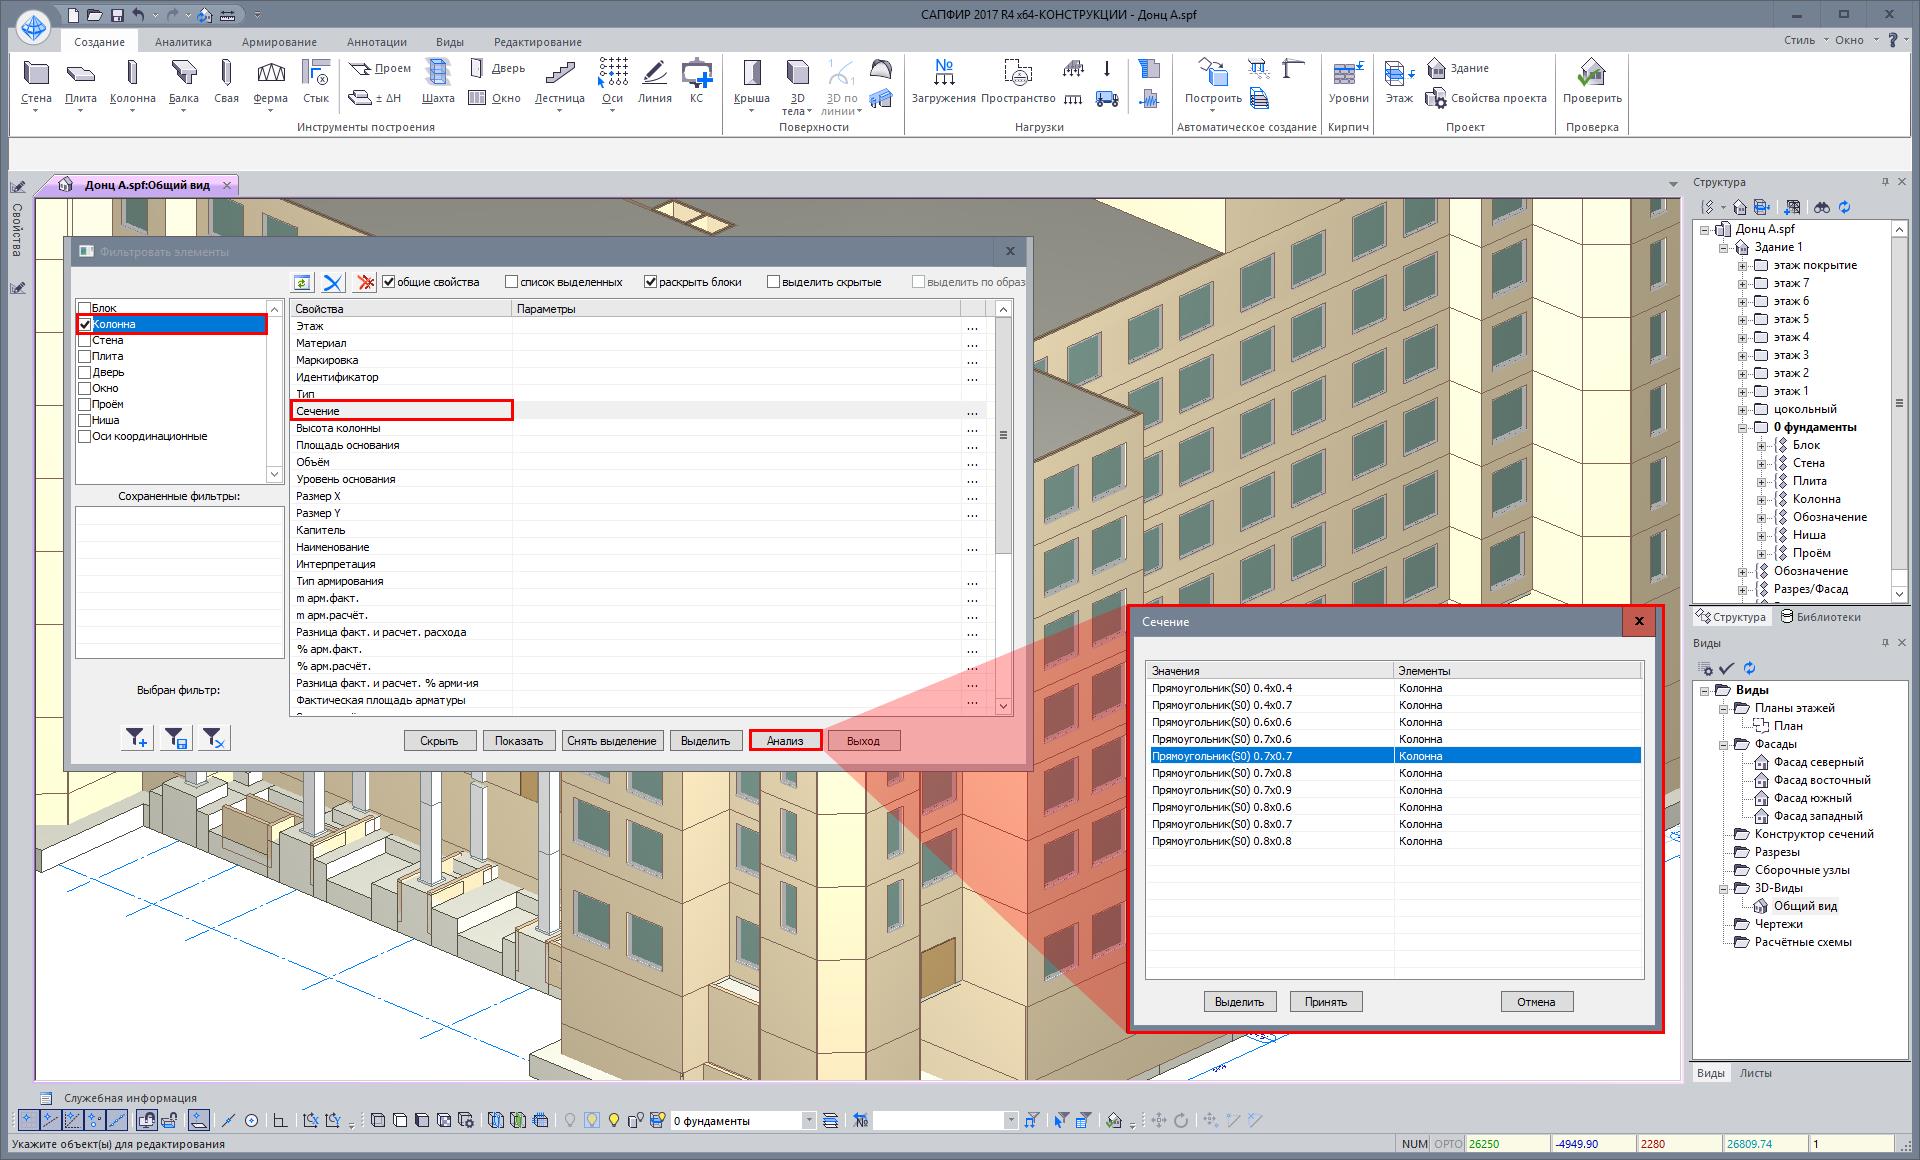Open the Аналитика ribbon tab
Image resolution: width=1920 pixels, height=1160 pixels.
183,42
